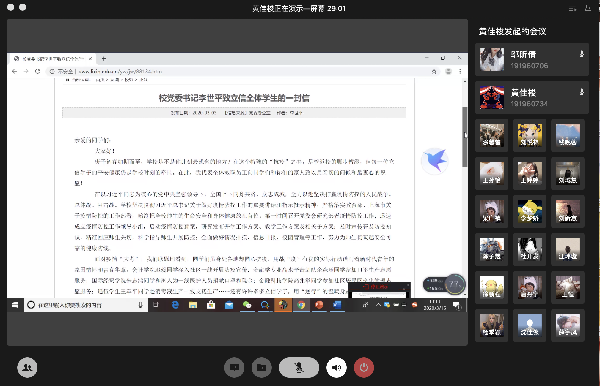Bookmark page with the star icon
Screen dimensions: 600x386
(434, 72)
